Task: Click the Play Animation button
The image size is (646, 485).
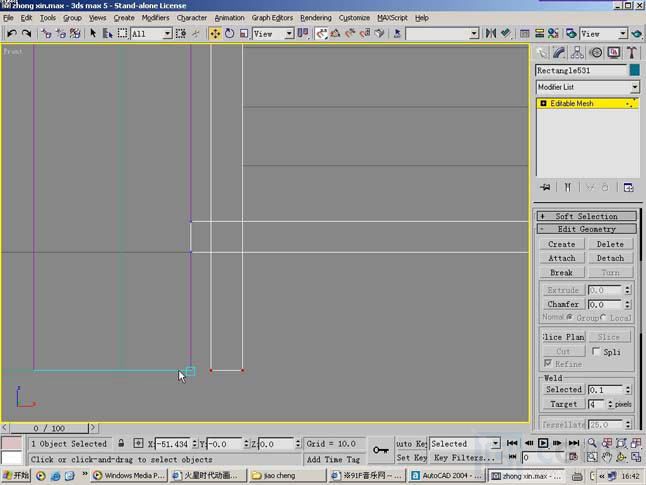Action: (543, 443)
